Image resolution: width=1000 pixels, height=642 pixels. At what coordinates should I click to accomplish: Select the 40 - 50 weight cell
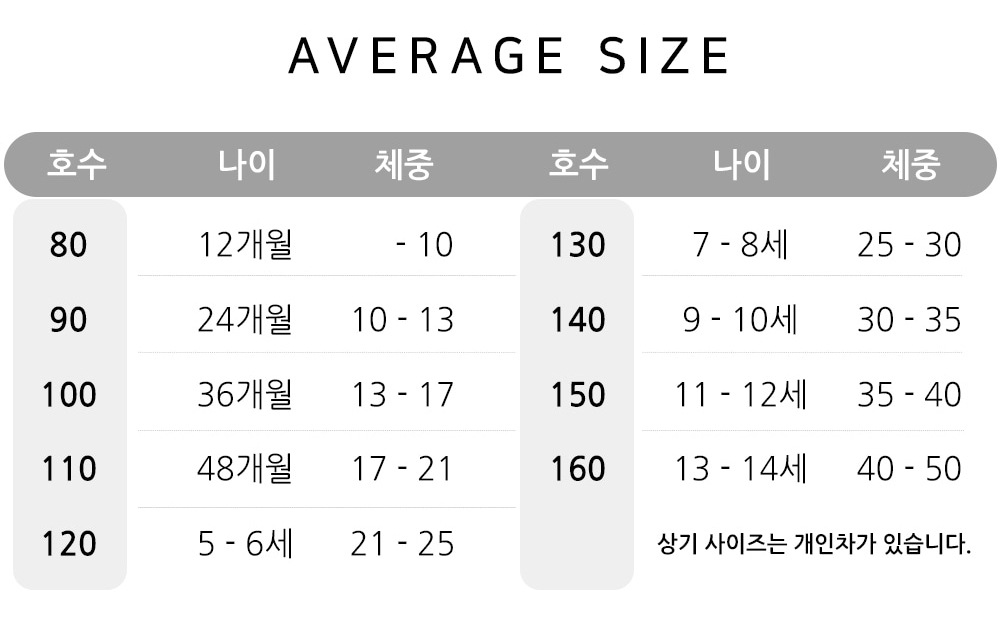909,469
